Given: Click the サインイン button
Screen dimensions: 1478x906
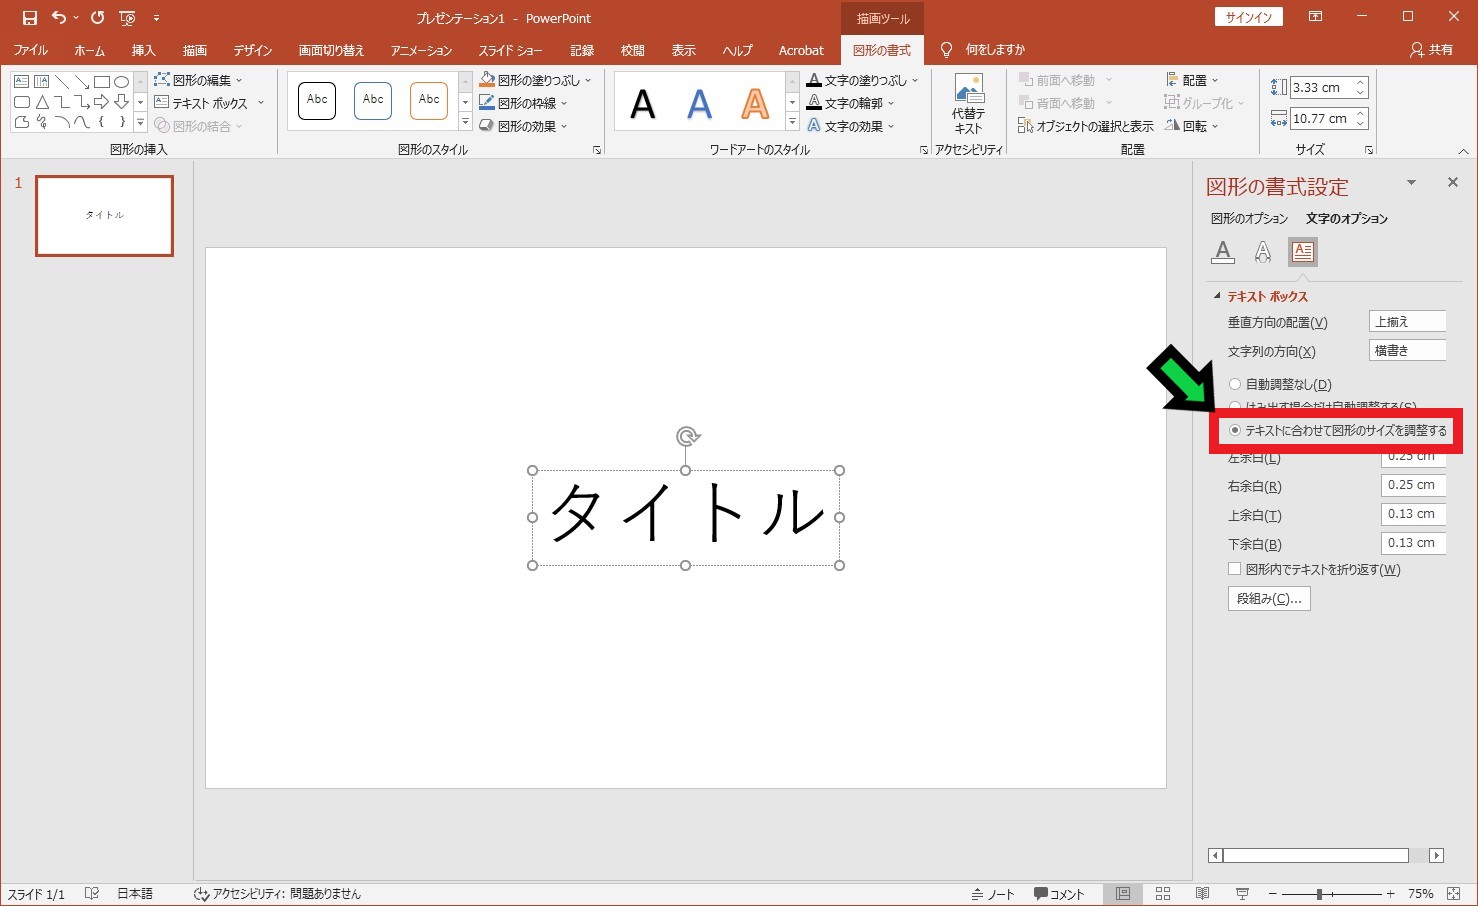Looking at the screenshot, I should (x=1249, y=17).
